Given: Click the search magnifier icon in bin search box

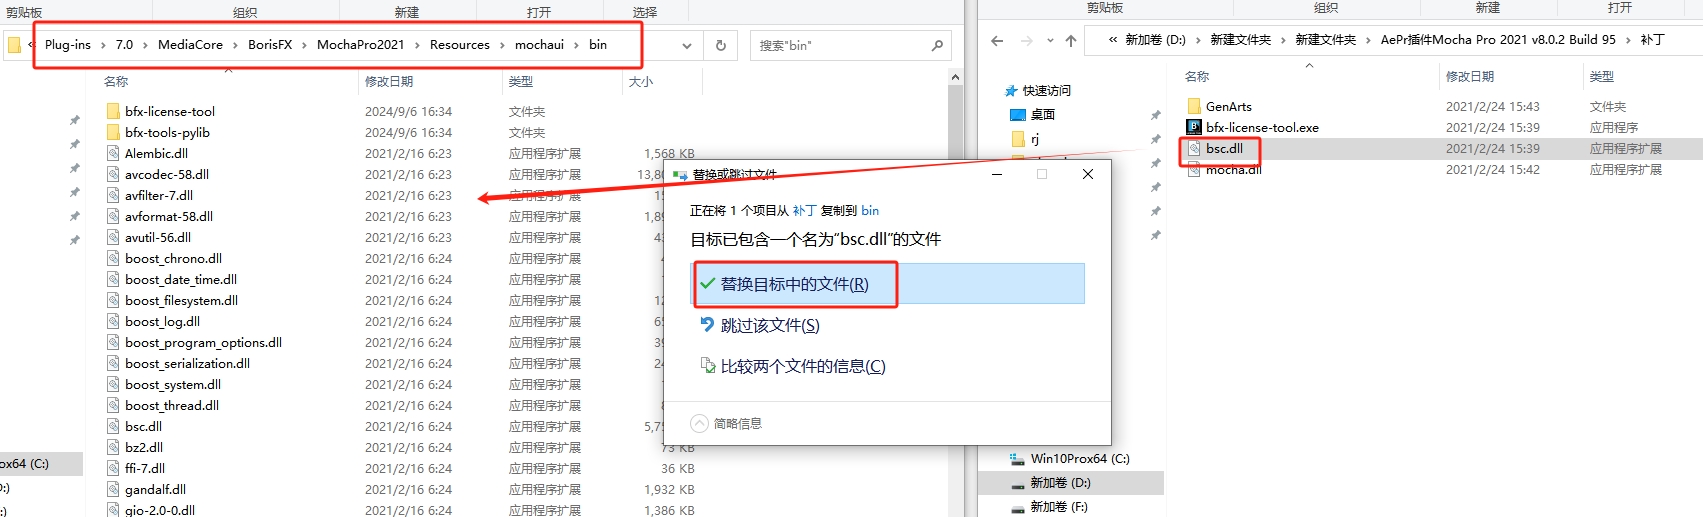Looking at the screenshot, I should (937, 45).
